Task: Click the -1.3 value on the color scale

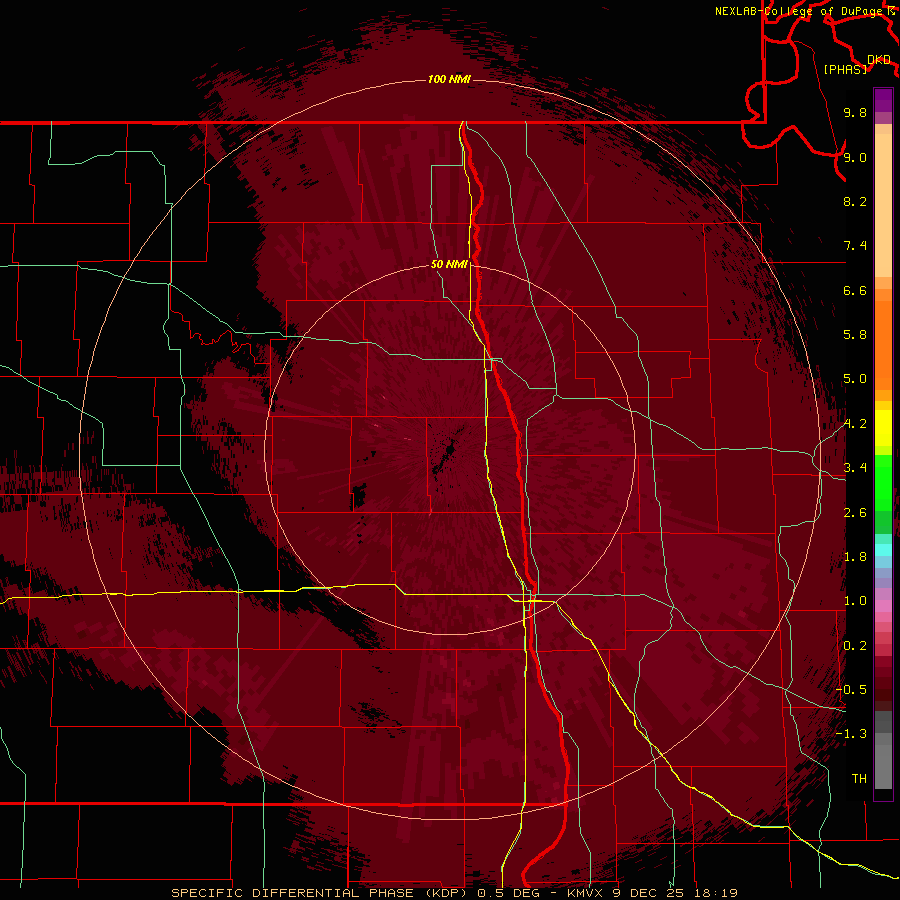Action: pos(851,734)
